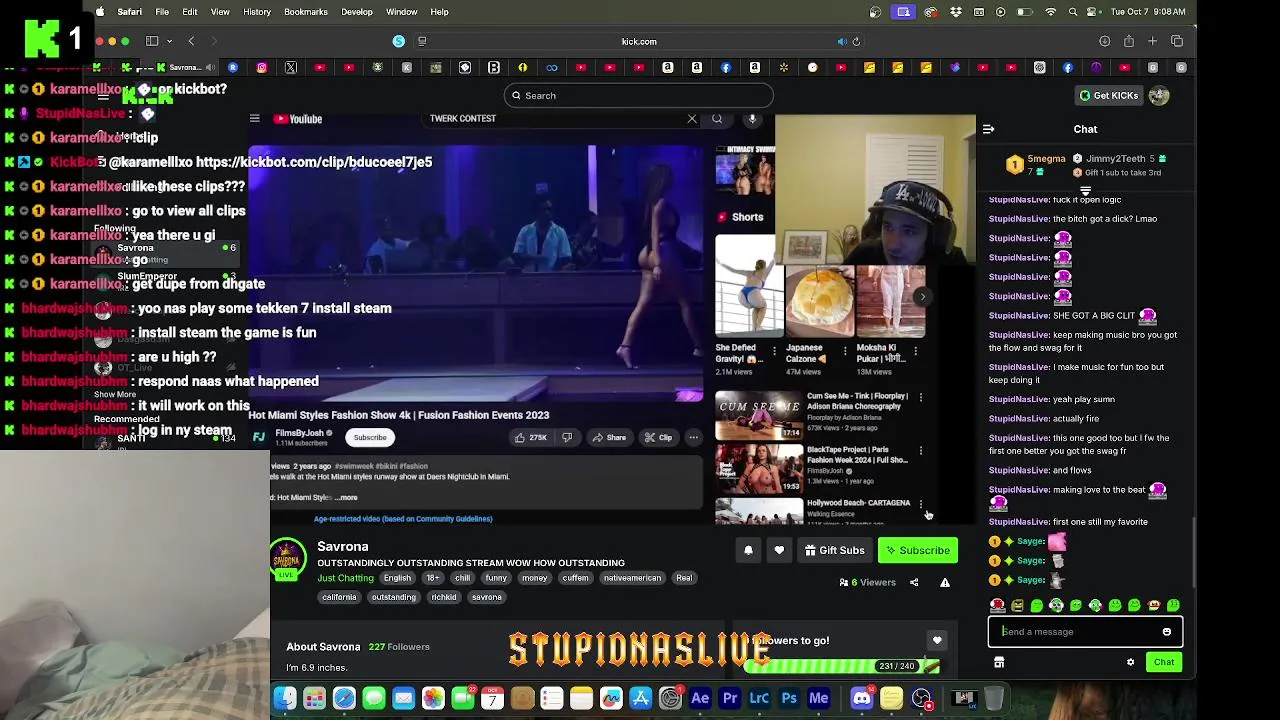Open Safari Window menu
Screen dimensions: 1280x720
pos(401,12)
